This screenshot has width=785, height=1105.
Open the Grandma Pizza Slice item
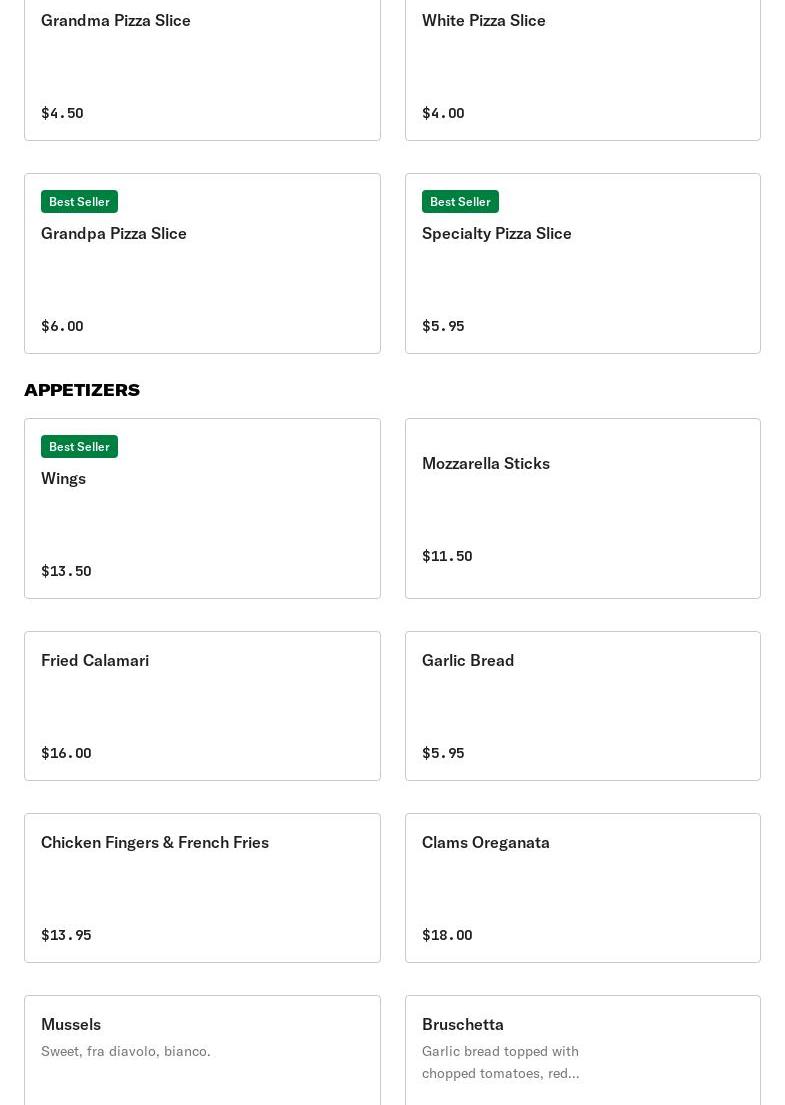202,69
